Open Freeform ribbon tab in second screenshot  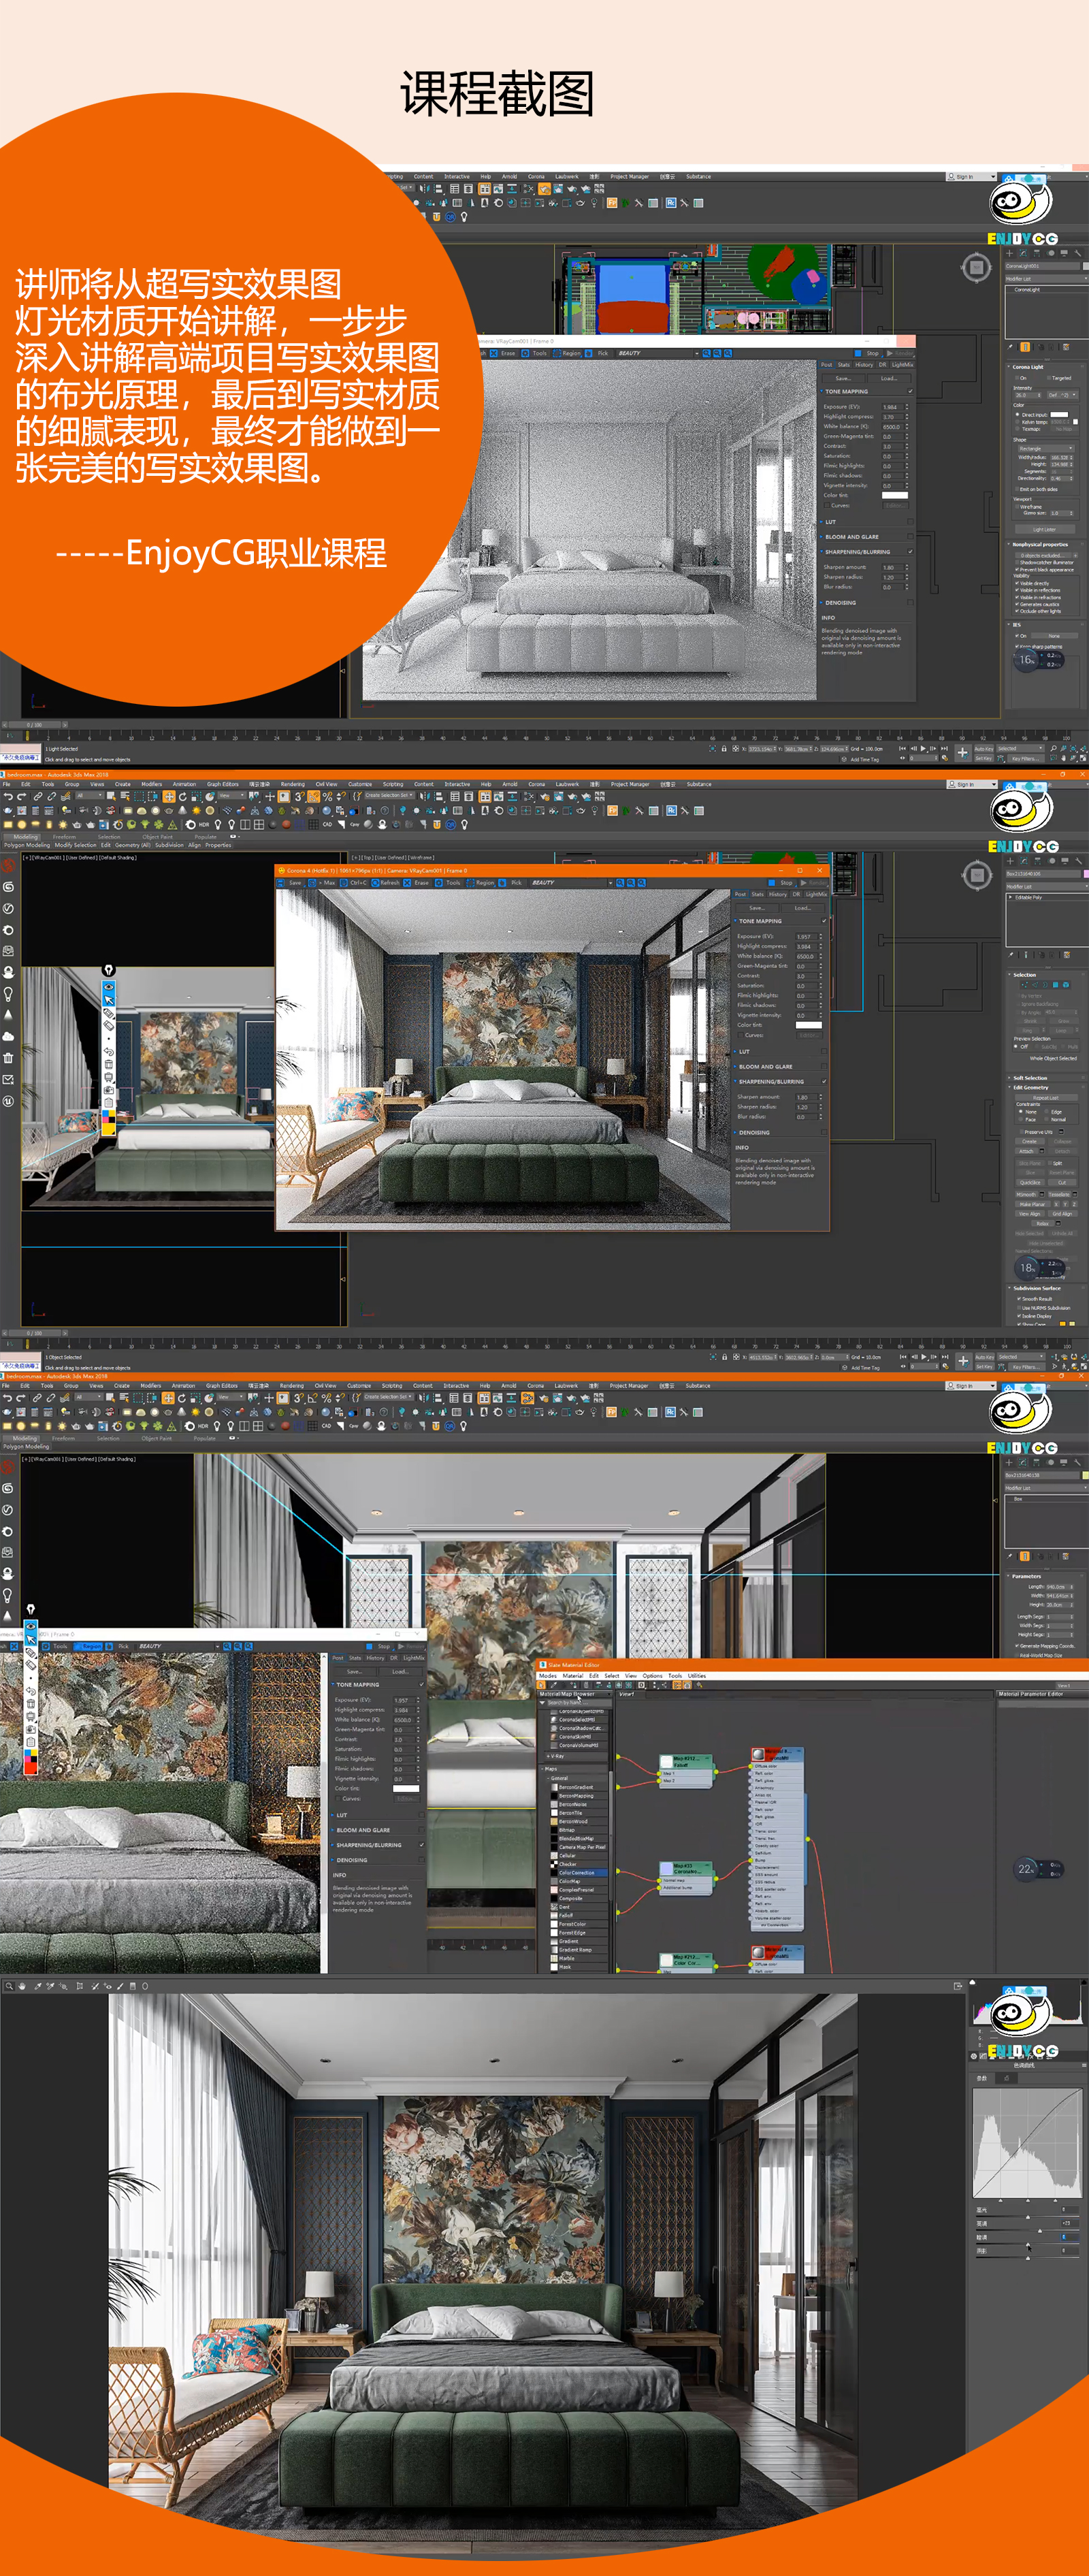[x=64, y=837]
